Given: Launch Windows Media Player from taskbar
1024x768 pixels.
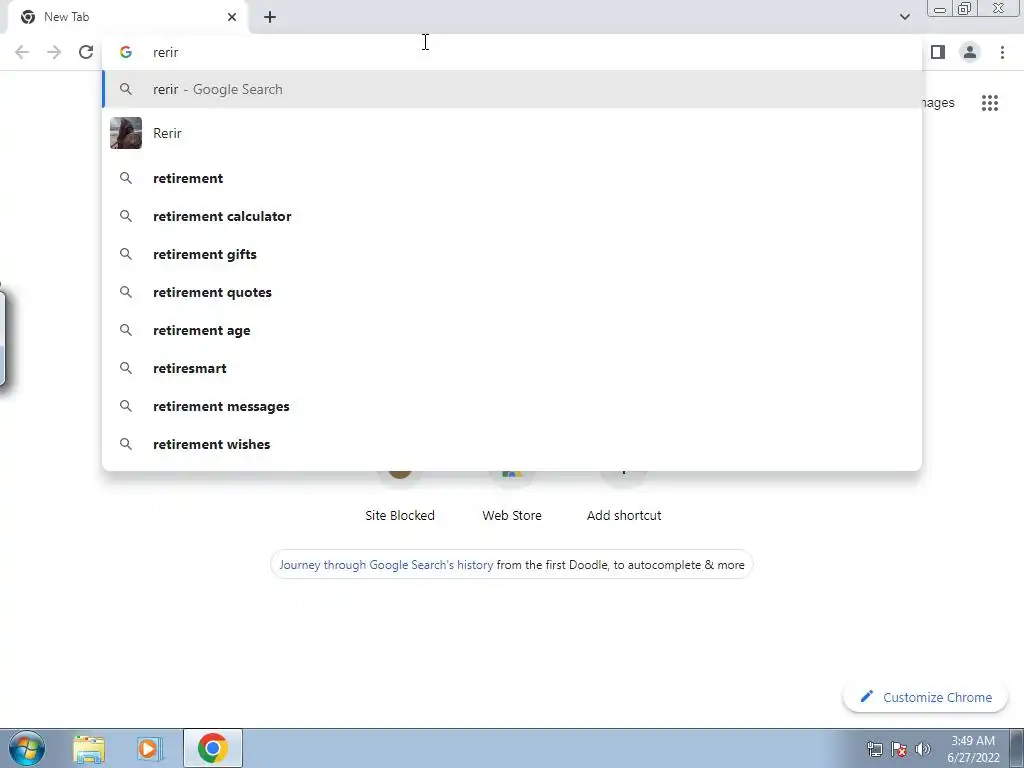Looking at the screenshot, I should click(x=149, y=749).
